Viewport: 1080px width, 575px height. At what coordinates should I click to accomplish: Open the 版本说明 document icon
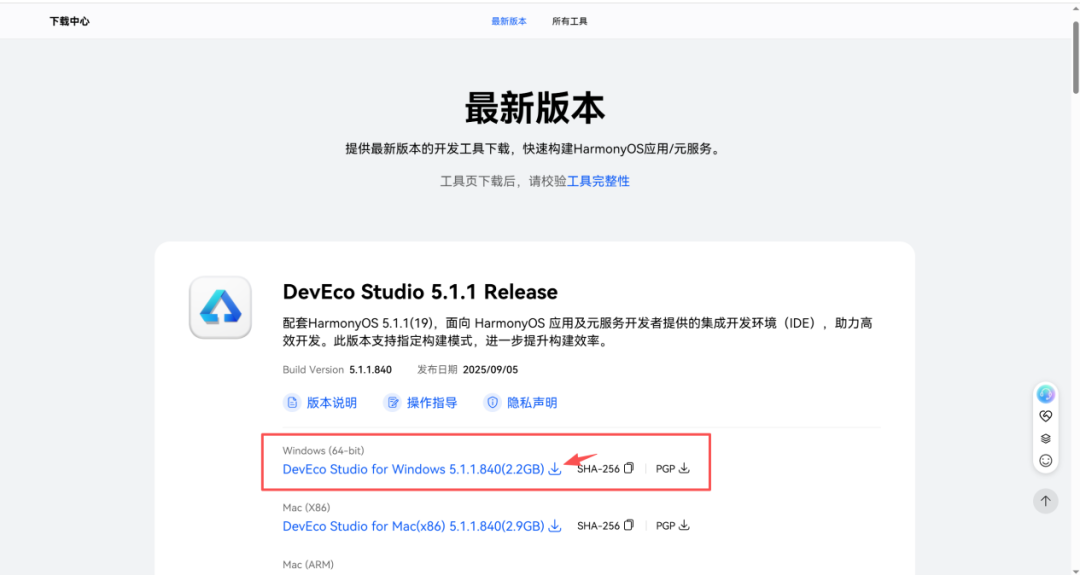(292, 403)
